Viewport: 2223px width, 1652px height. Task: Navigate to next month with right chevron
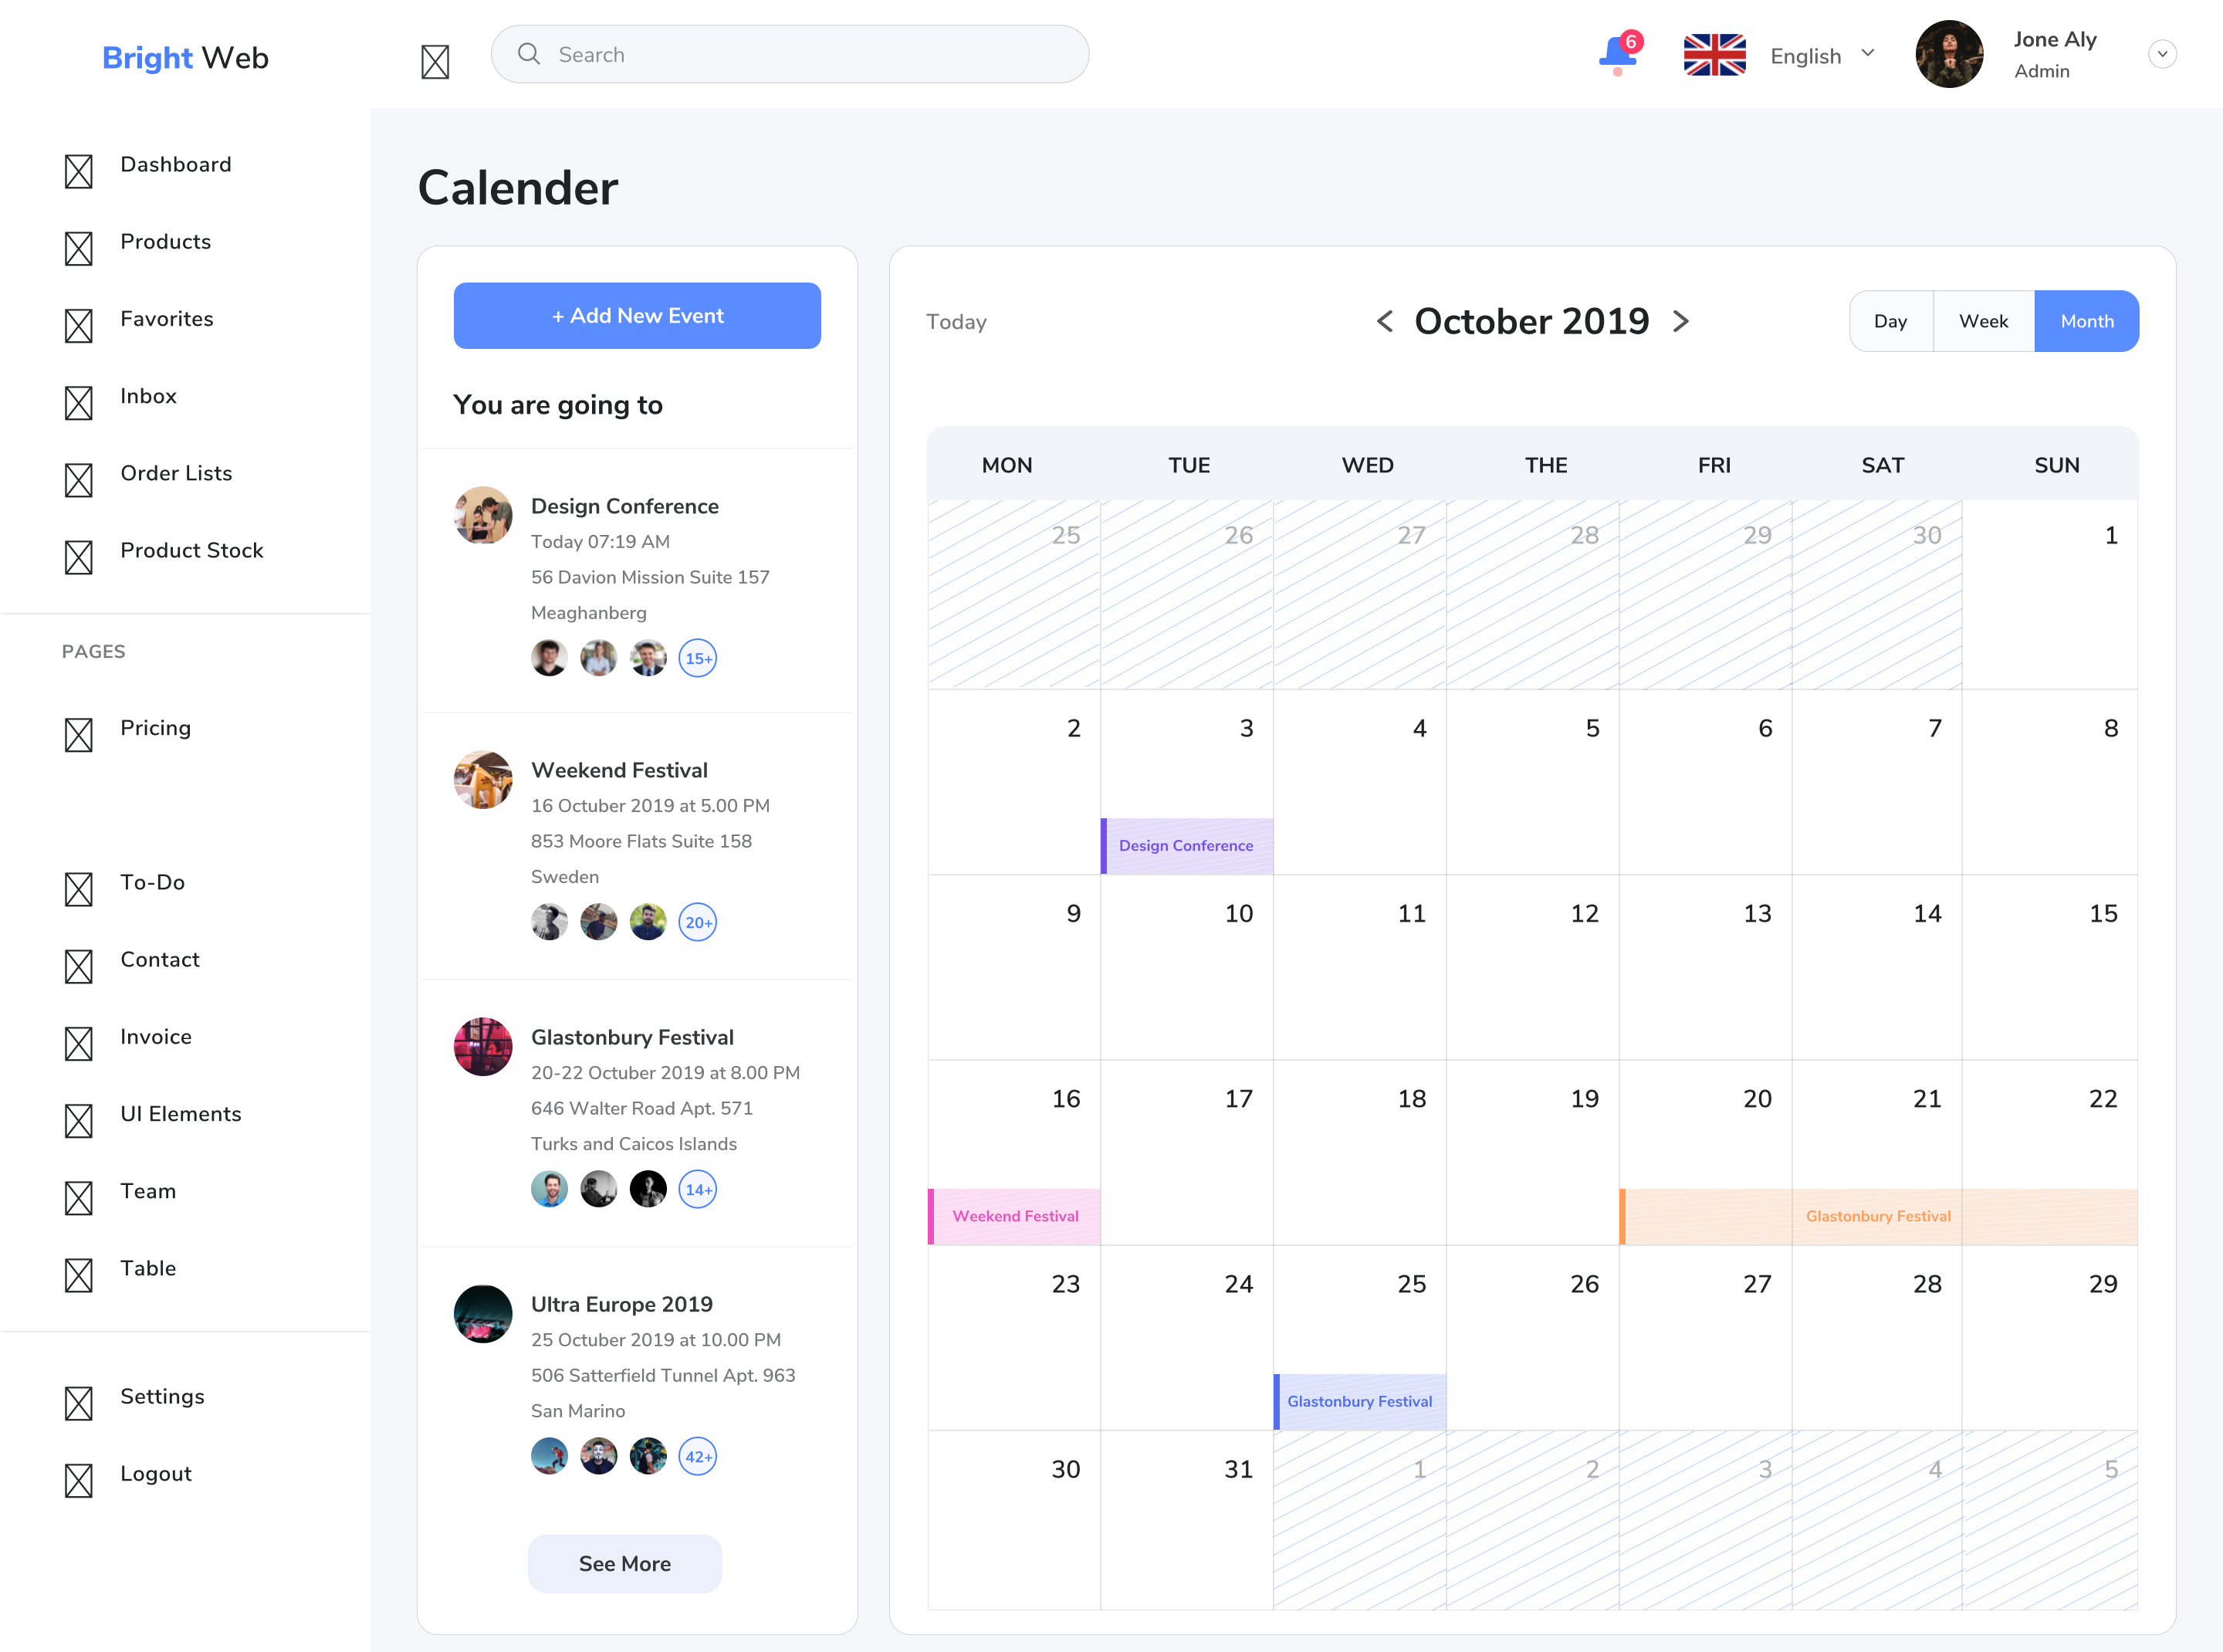(x=1682, y=321)
